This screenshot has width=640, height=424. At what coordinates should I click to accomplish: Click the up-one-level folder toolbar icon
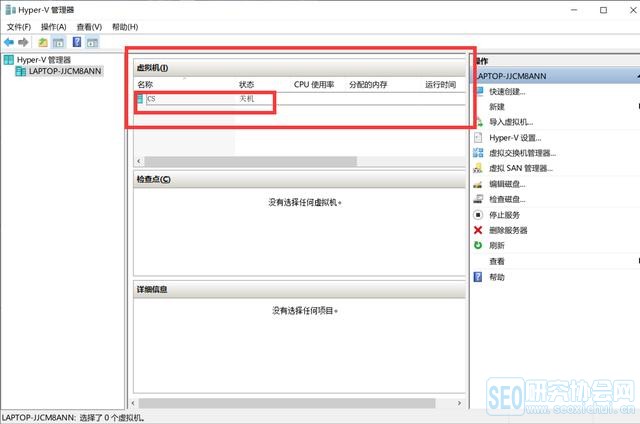click(x=43, y=42)
